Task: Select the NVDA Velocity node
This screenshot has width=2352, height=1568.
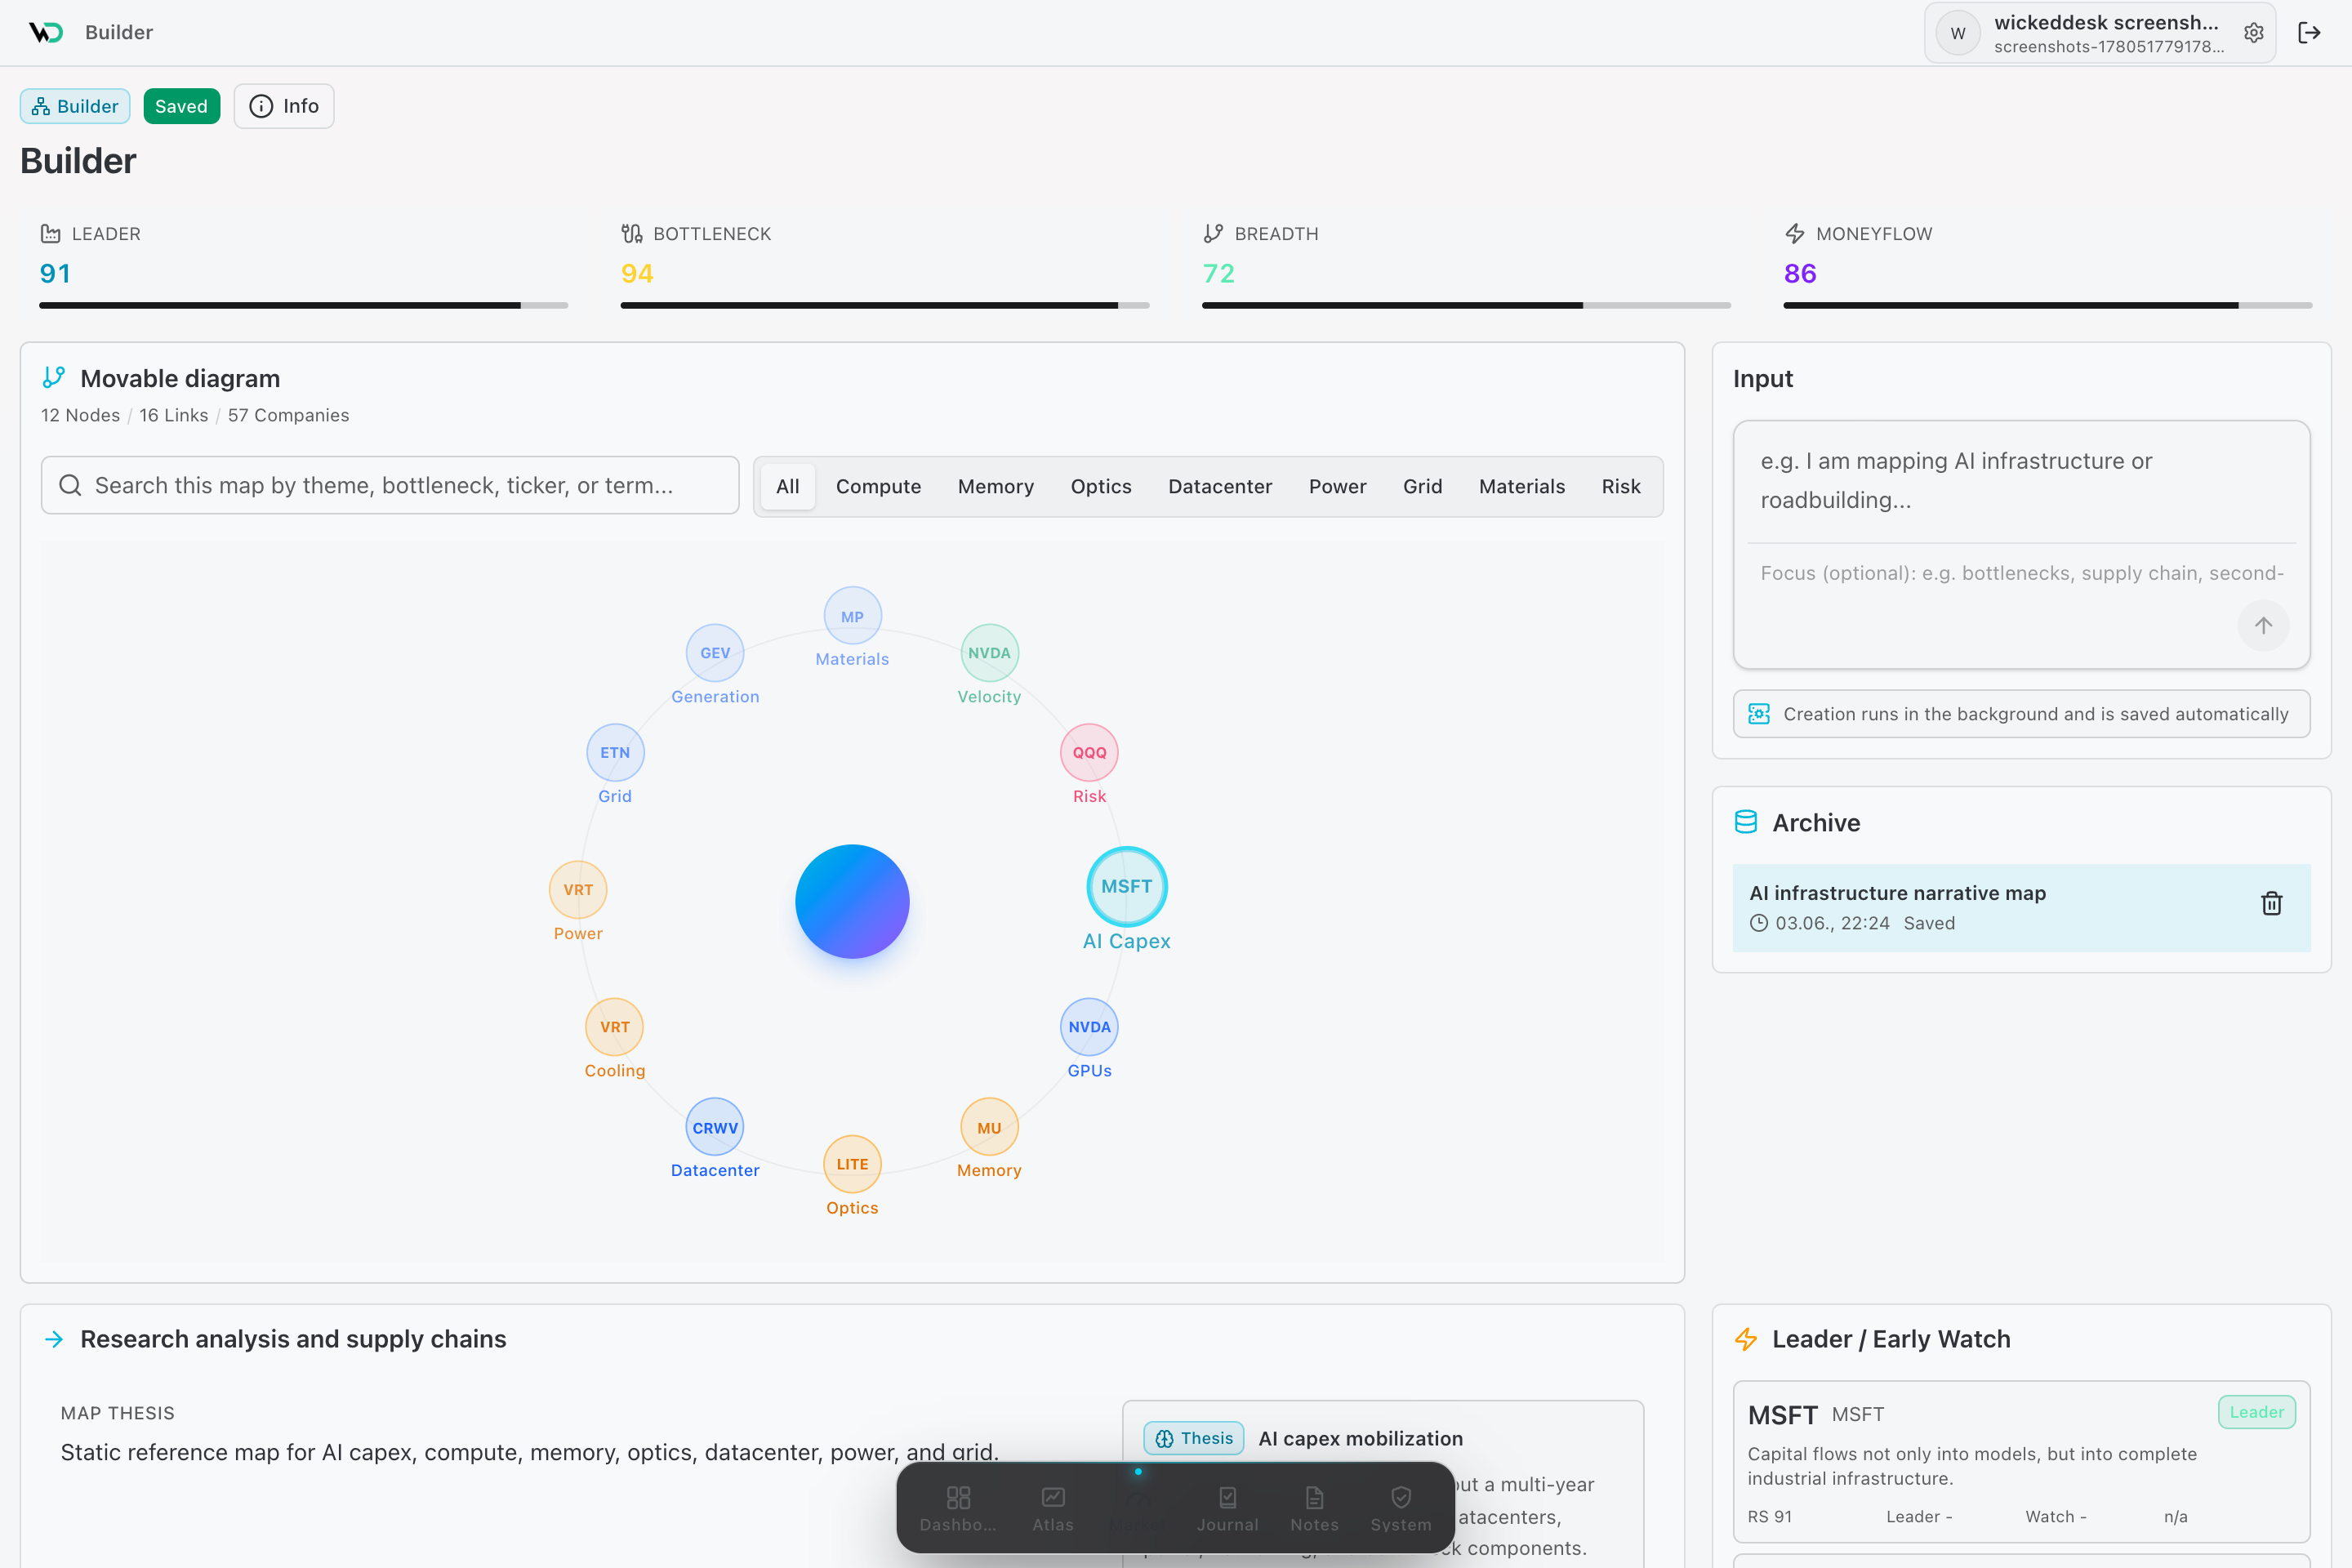Action: 989,653
